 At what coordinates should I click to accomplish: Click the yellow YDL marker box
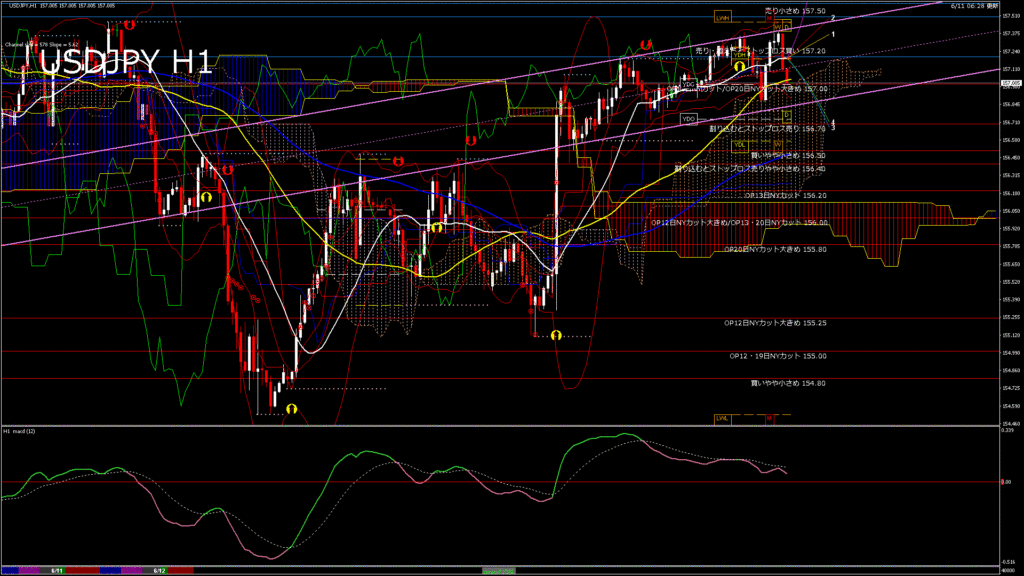(x=740, y=144)
